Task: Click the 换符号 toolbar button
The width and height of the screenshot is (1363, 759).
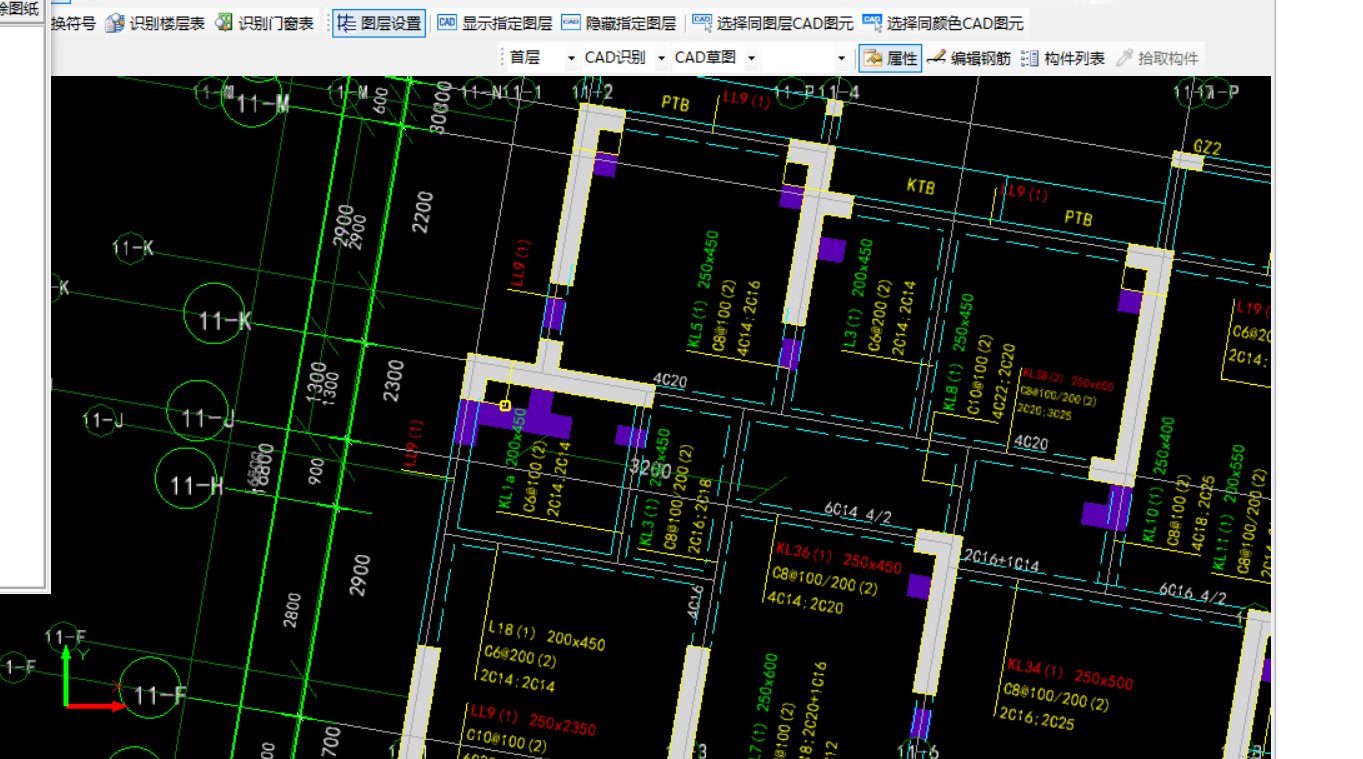Action: [73, 23]
